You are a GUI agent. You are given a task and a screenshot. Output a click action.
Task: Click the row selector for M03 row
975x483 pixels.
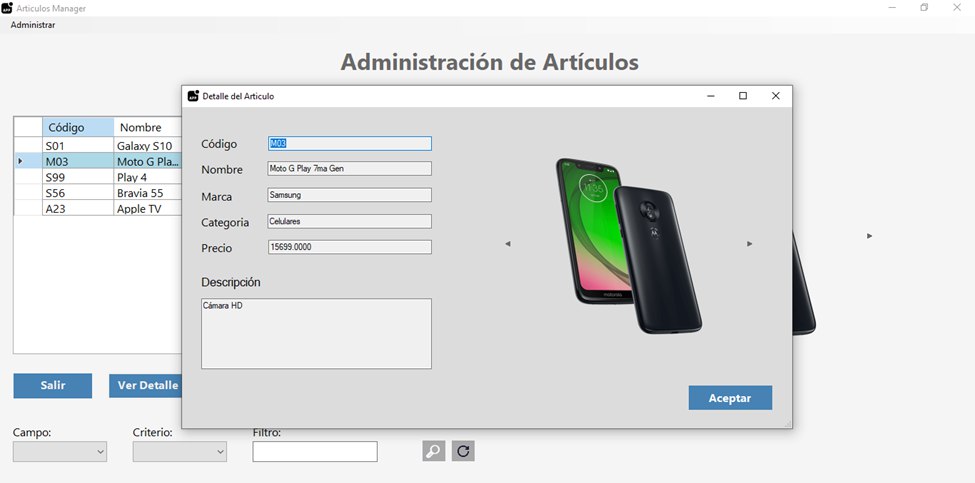(x=28, y=161)
